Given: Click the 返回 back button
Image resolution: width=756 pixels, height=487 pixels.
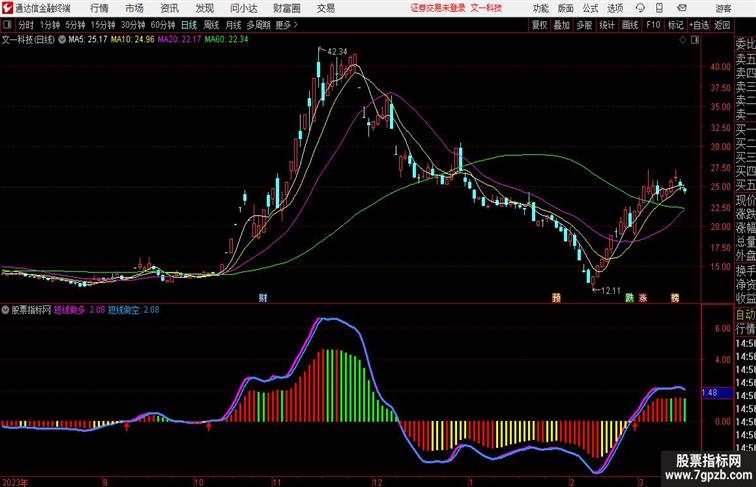Looking at the screenshot, I should (722, 25).
